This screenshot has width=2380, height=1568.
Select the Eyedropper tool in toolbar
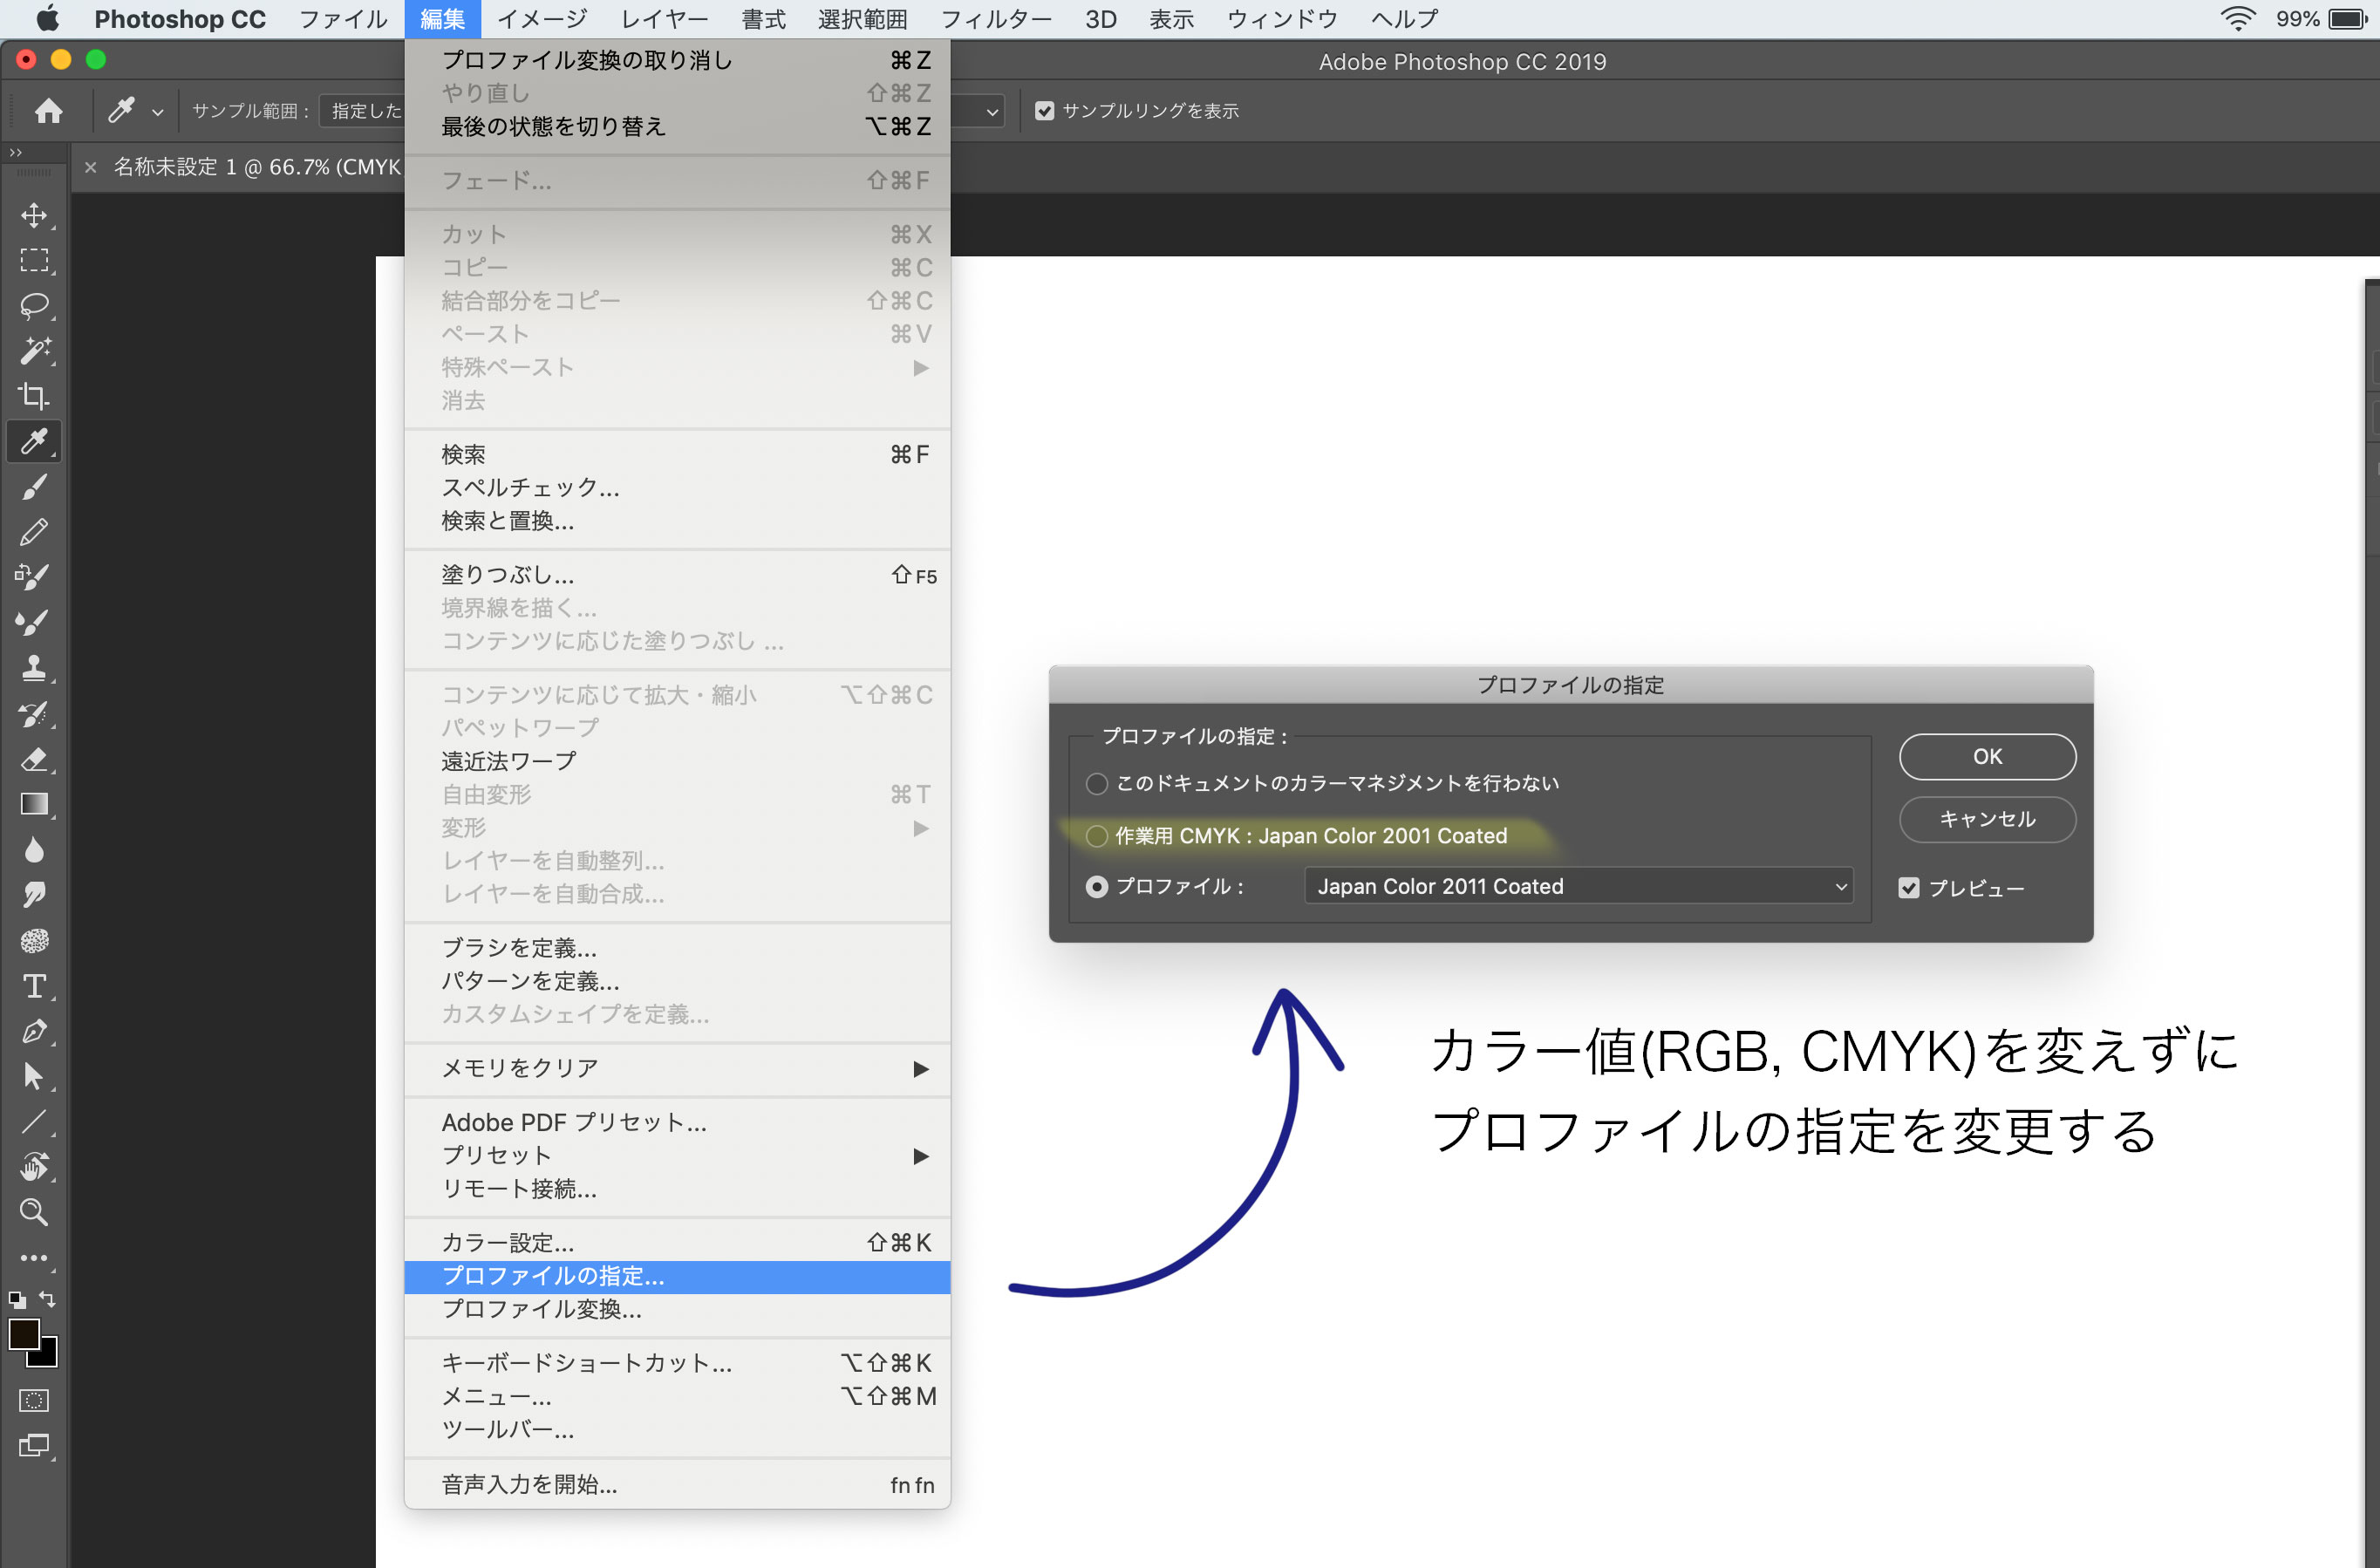click(34, 441)
